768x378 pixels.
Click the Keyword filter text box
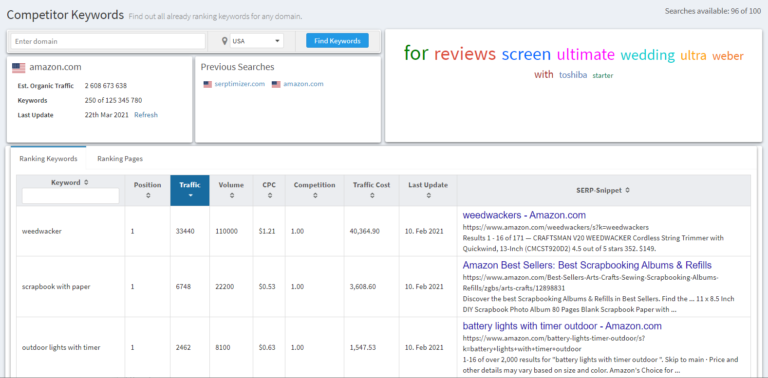(x=71, y=196)
